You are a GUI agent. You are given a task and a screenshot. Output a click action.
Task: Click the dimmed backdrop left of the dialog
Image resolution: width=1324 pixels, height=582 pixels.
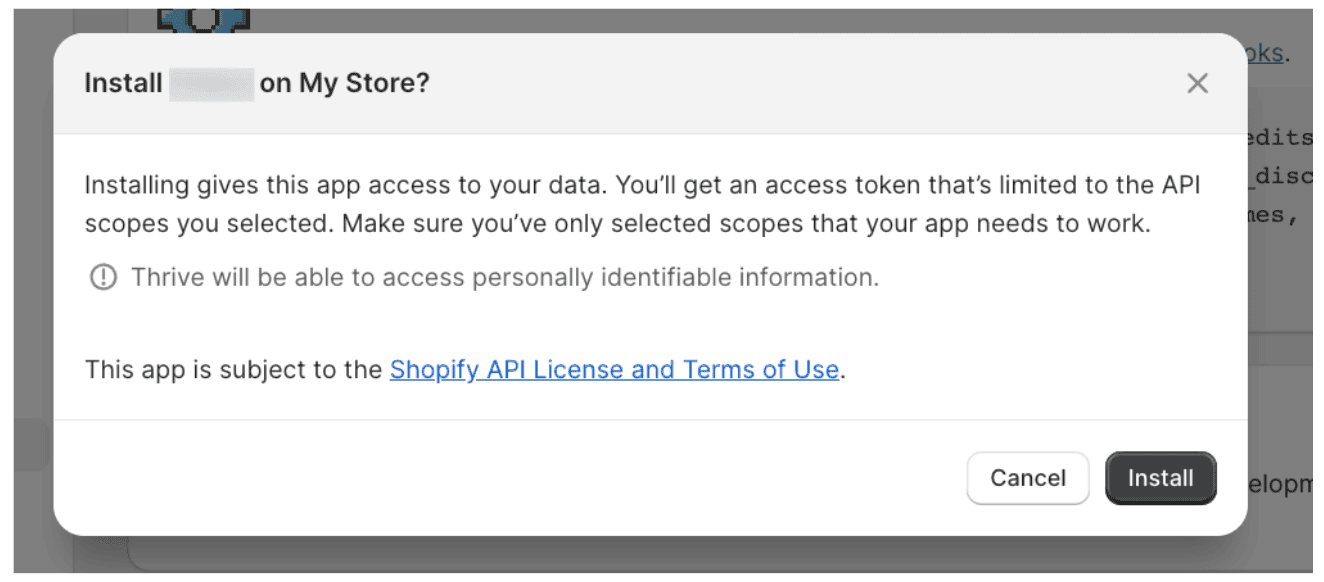coord(30,300)
